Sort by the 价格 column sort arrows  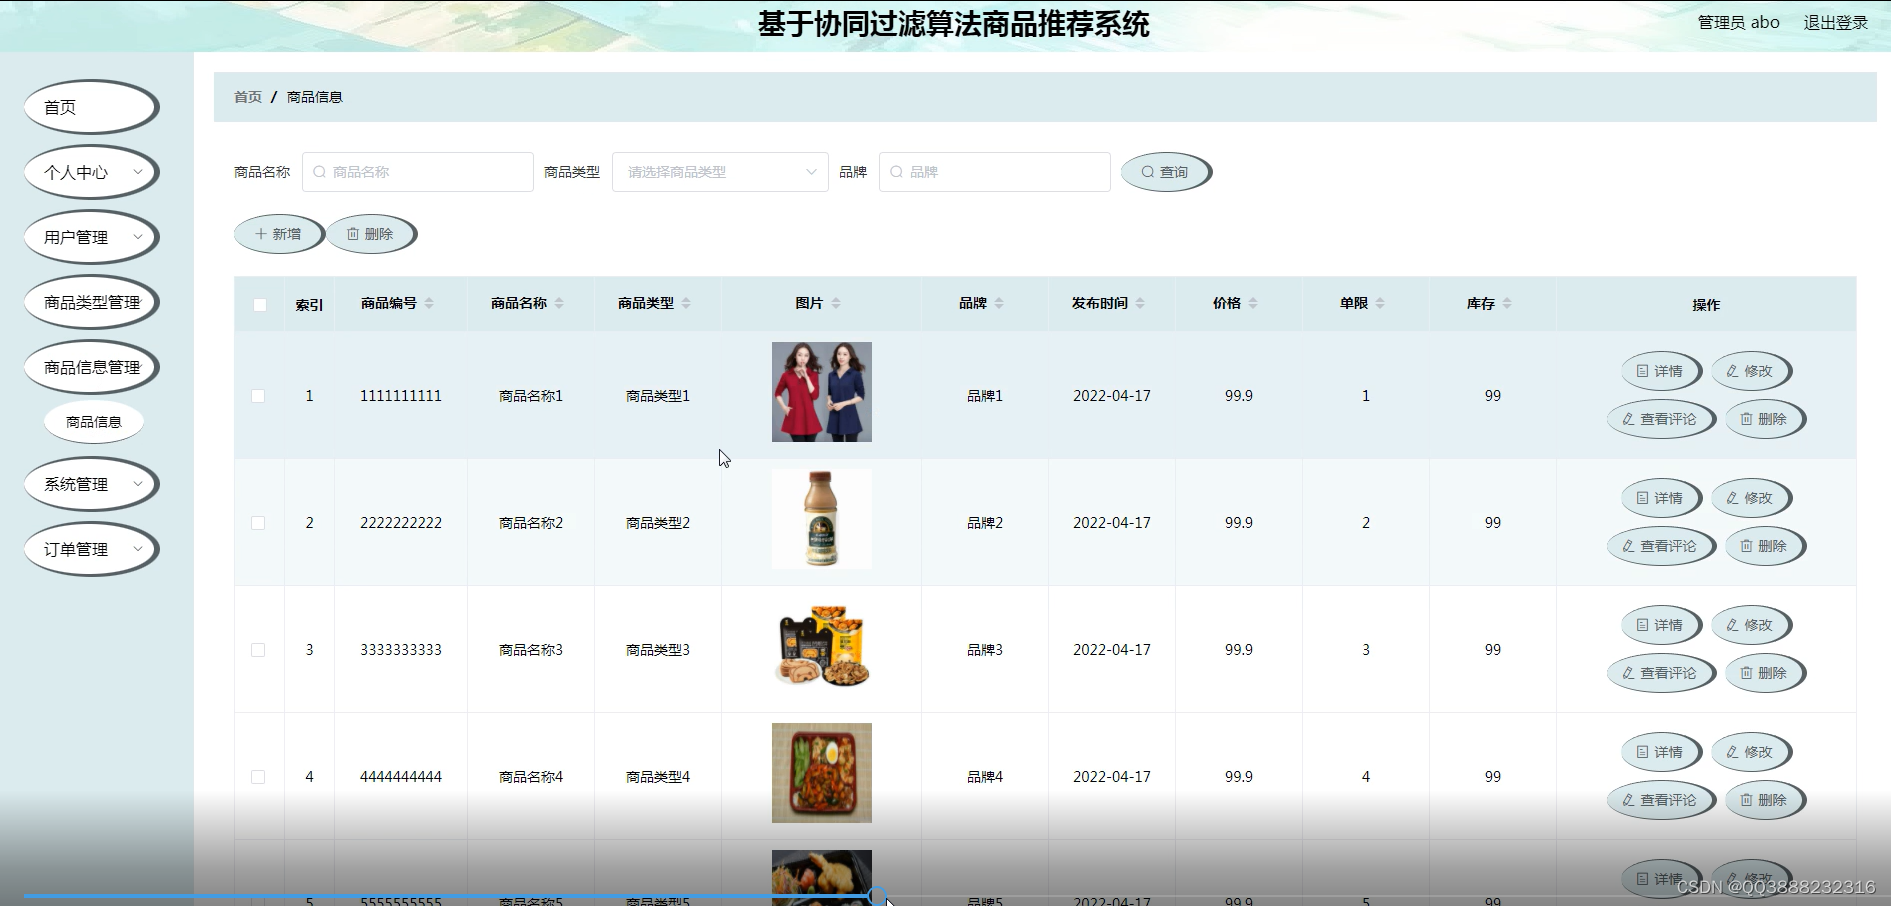1253,303
